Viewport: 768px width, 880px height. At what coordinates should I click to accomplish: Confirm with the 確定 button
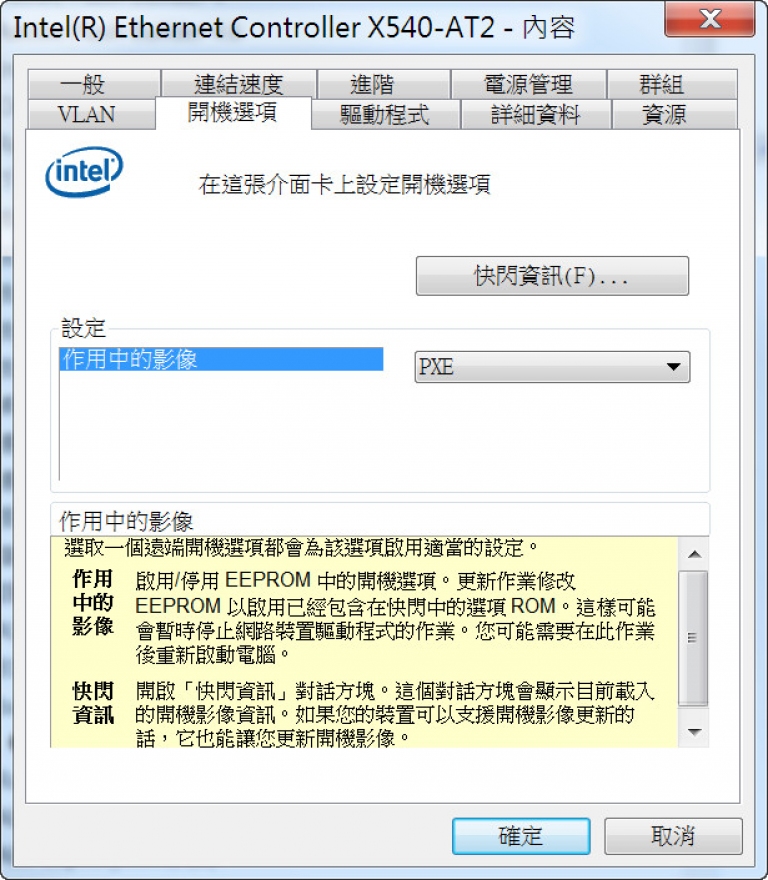click(x=521, y=836)
